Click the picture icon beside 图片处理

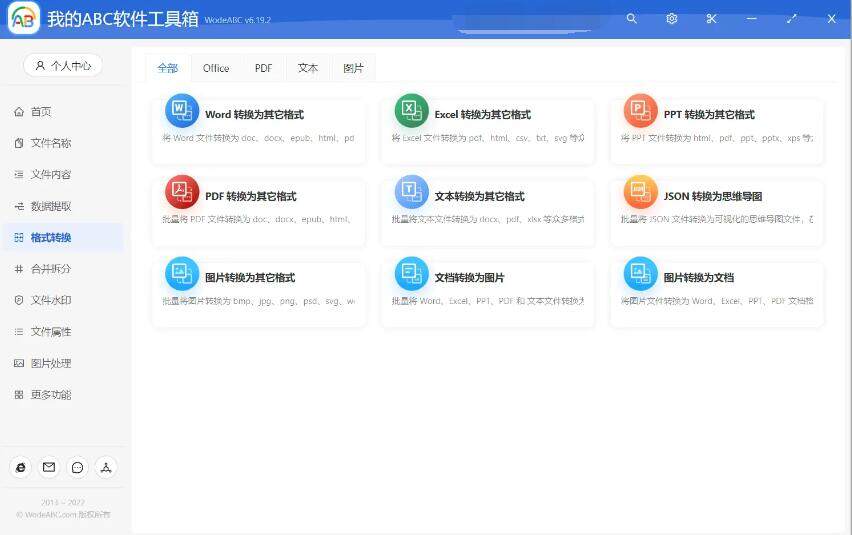click(19, 363)
